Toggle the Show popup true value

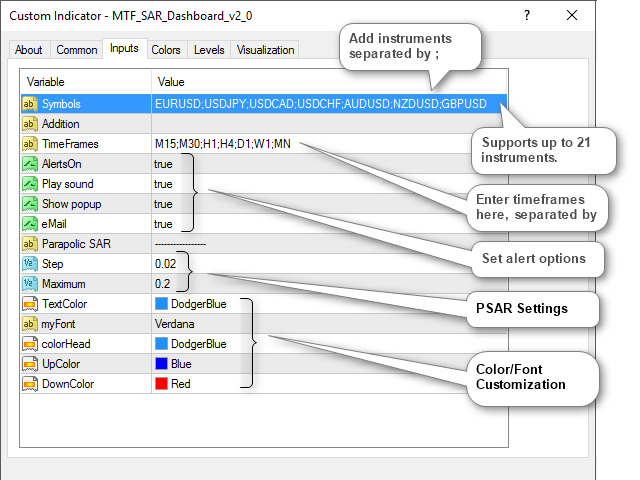click(x=163, y=204)
